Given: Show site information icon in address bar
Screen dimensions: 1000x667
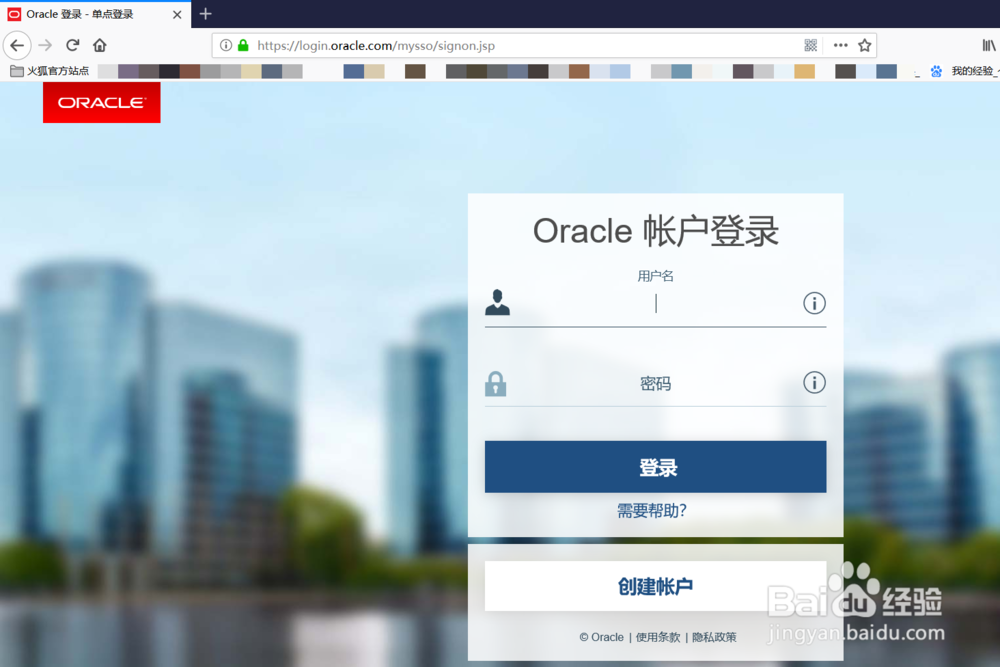Looking at the screenshot, I should pyautogui.click(x=226, y=45).
